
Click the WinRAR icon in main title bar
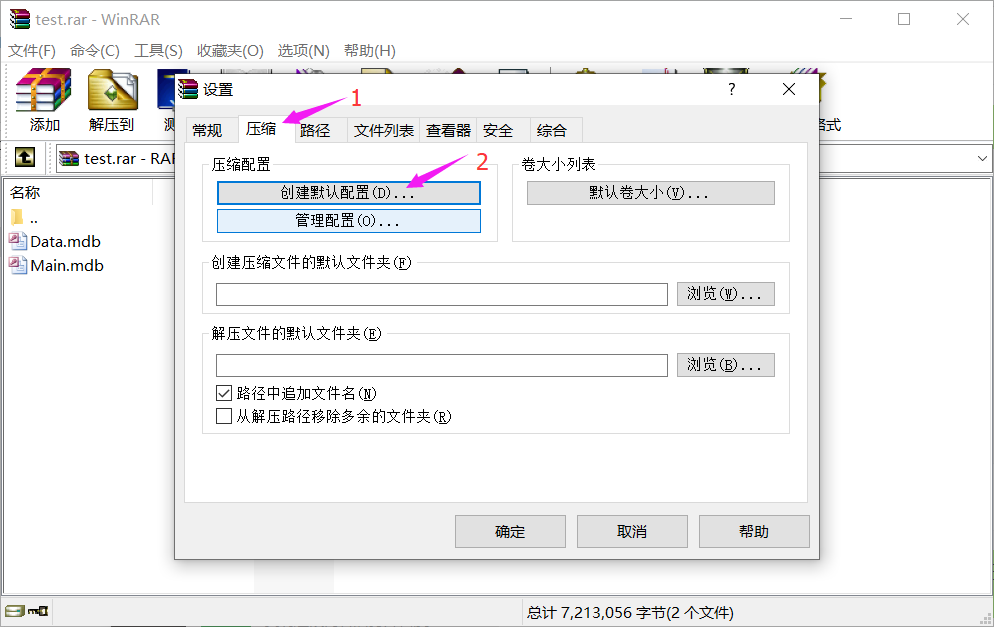coord(20,19)
